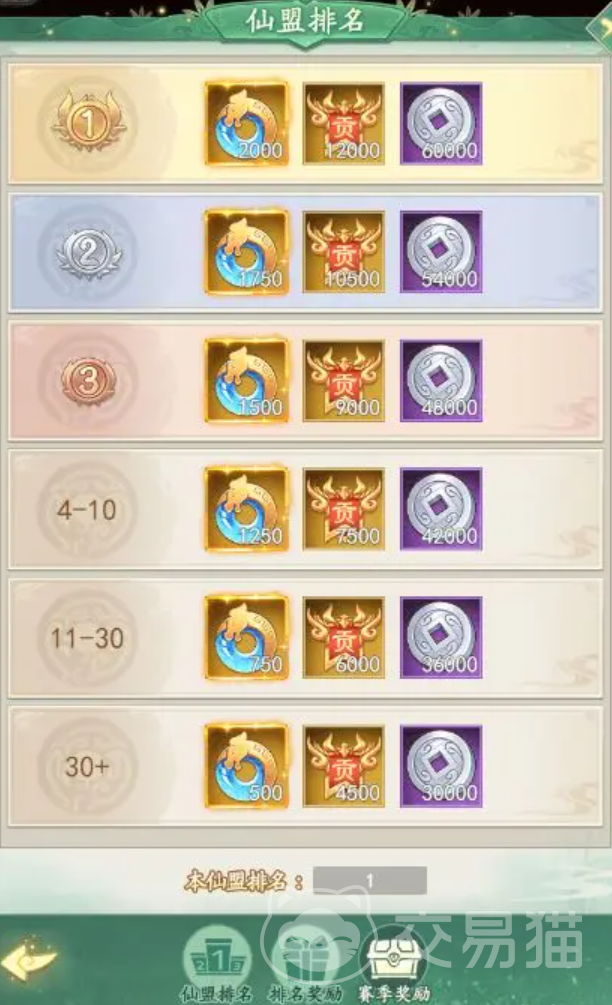This screenshot has height=1005, width=612.
Task: Tap the blue jade 2000 reward icon
Action: click(247, 123)
